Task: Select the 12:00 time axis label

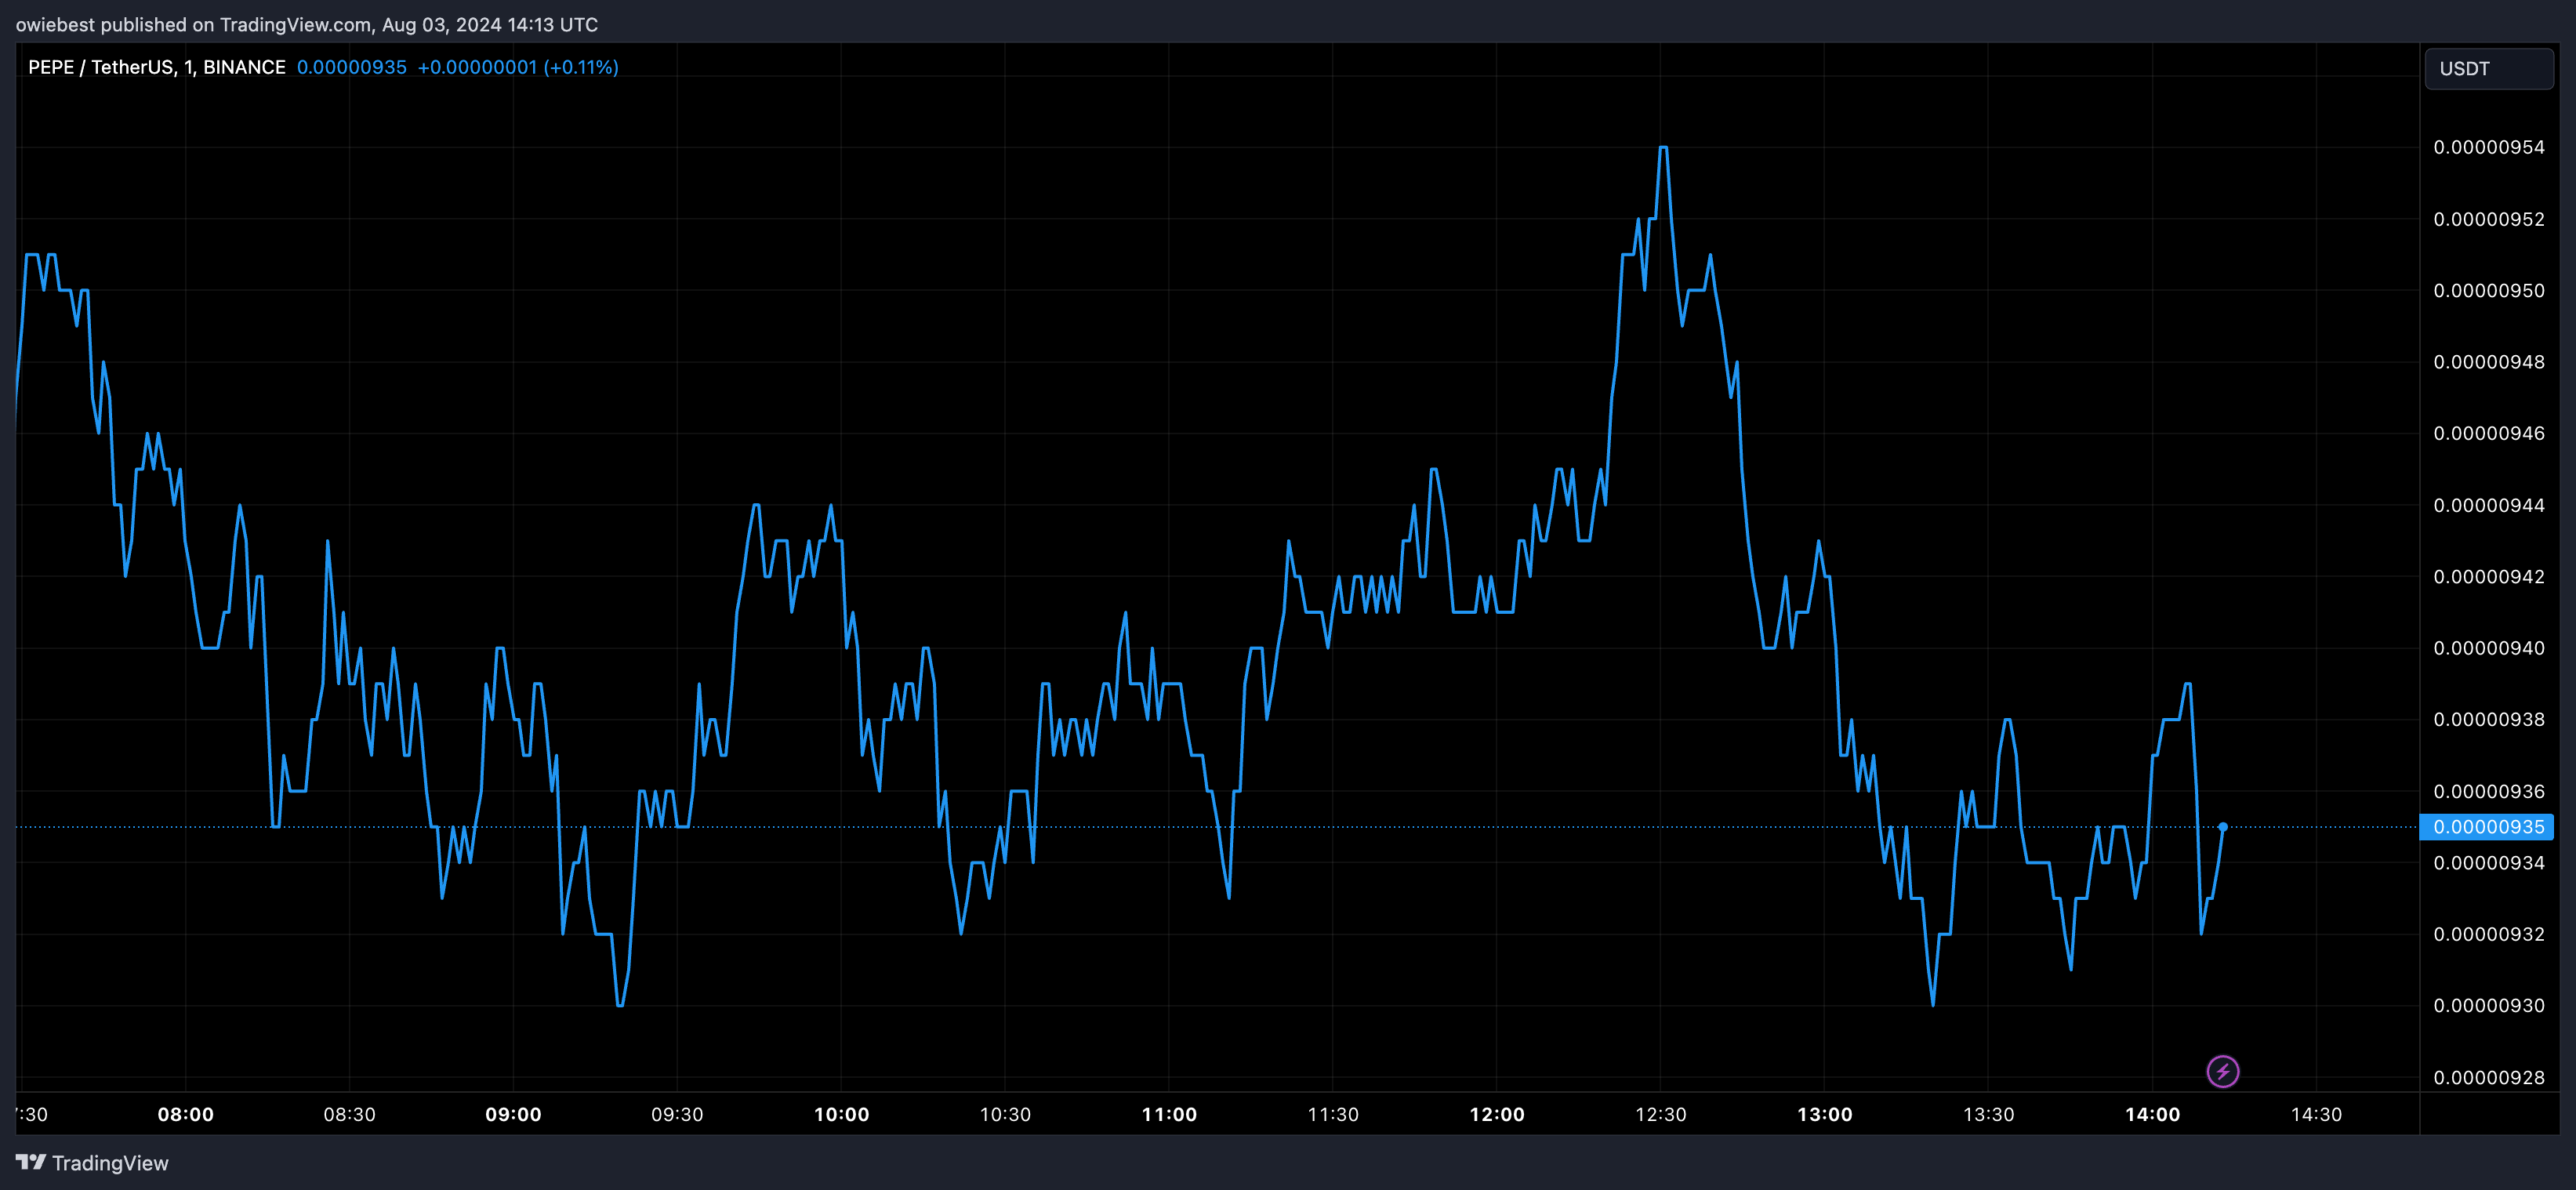Action: pyautogui.click(x=1496, y=1114)
